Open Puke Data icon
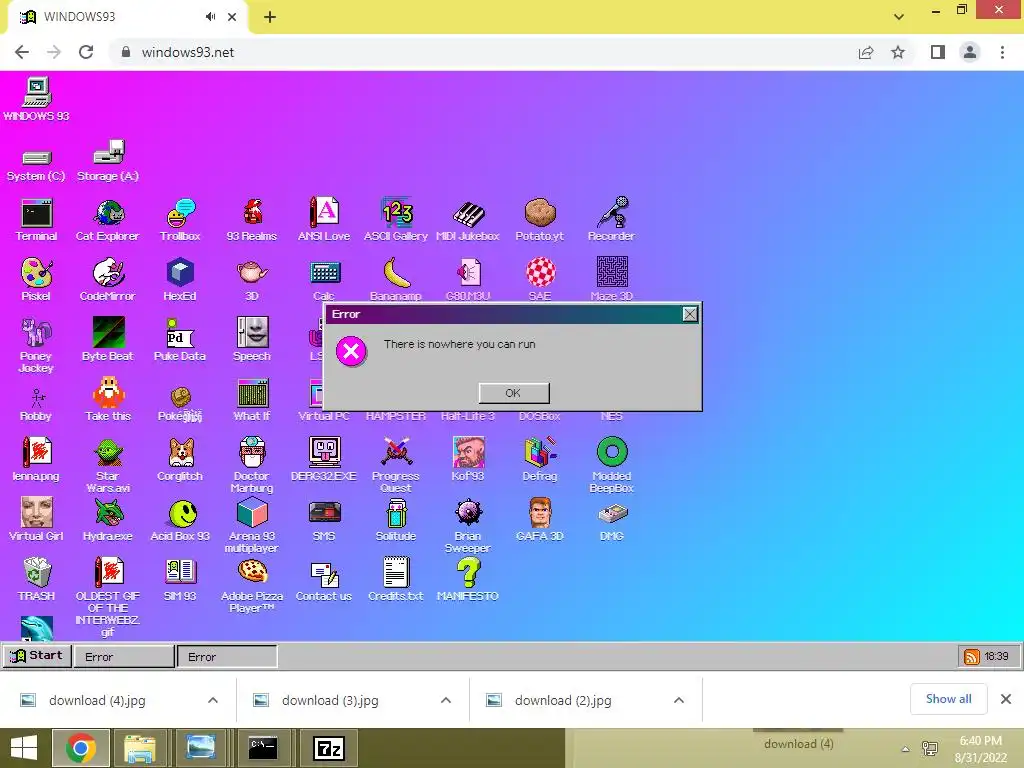The width and height of the screenshot is (1024, 768). pyautogui.click(x=180, y=340)
